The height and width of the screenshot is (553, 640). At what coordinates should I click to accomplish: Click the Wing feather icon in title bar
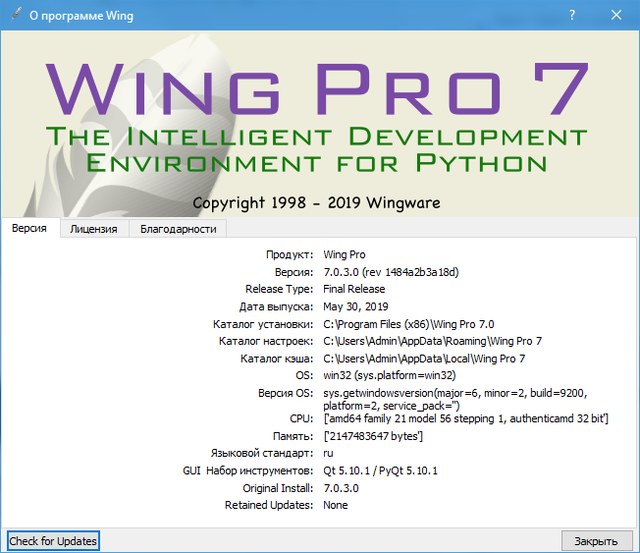13,16
